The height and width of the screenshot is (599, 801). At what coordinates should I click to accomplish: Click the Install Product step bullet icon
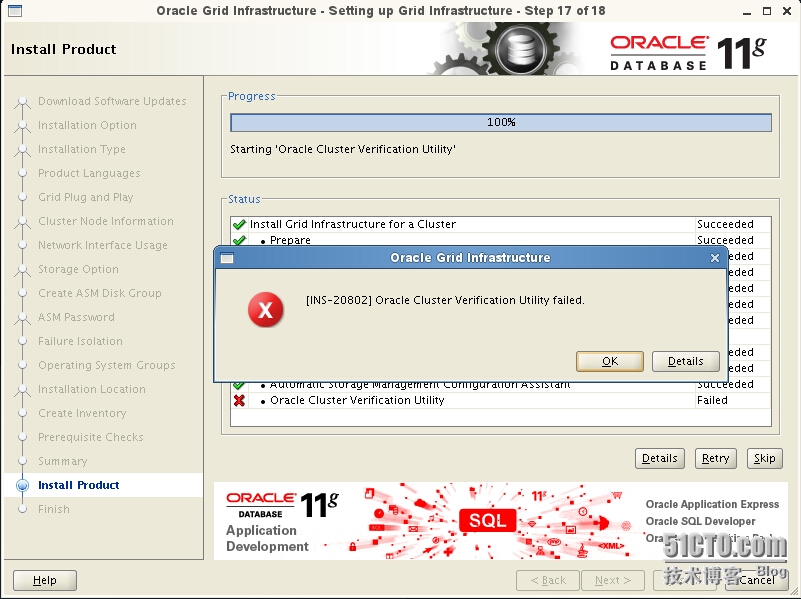pyautogui.click(x=22, y=485)
